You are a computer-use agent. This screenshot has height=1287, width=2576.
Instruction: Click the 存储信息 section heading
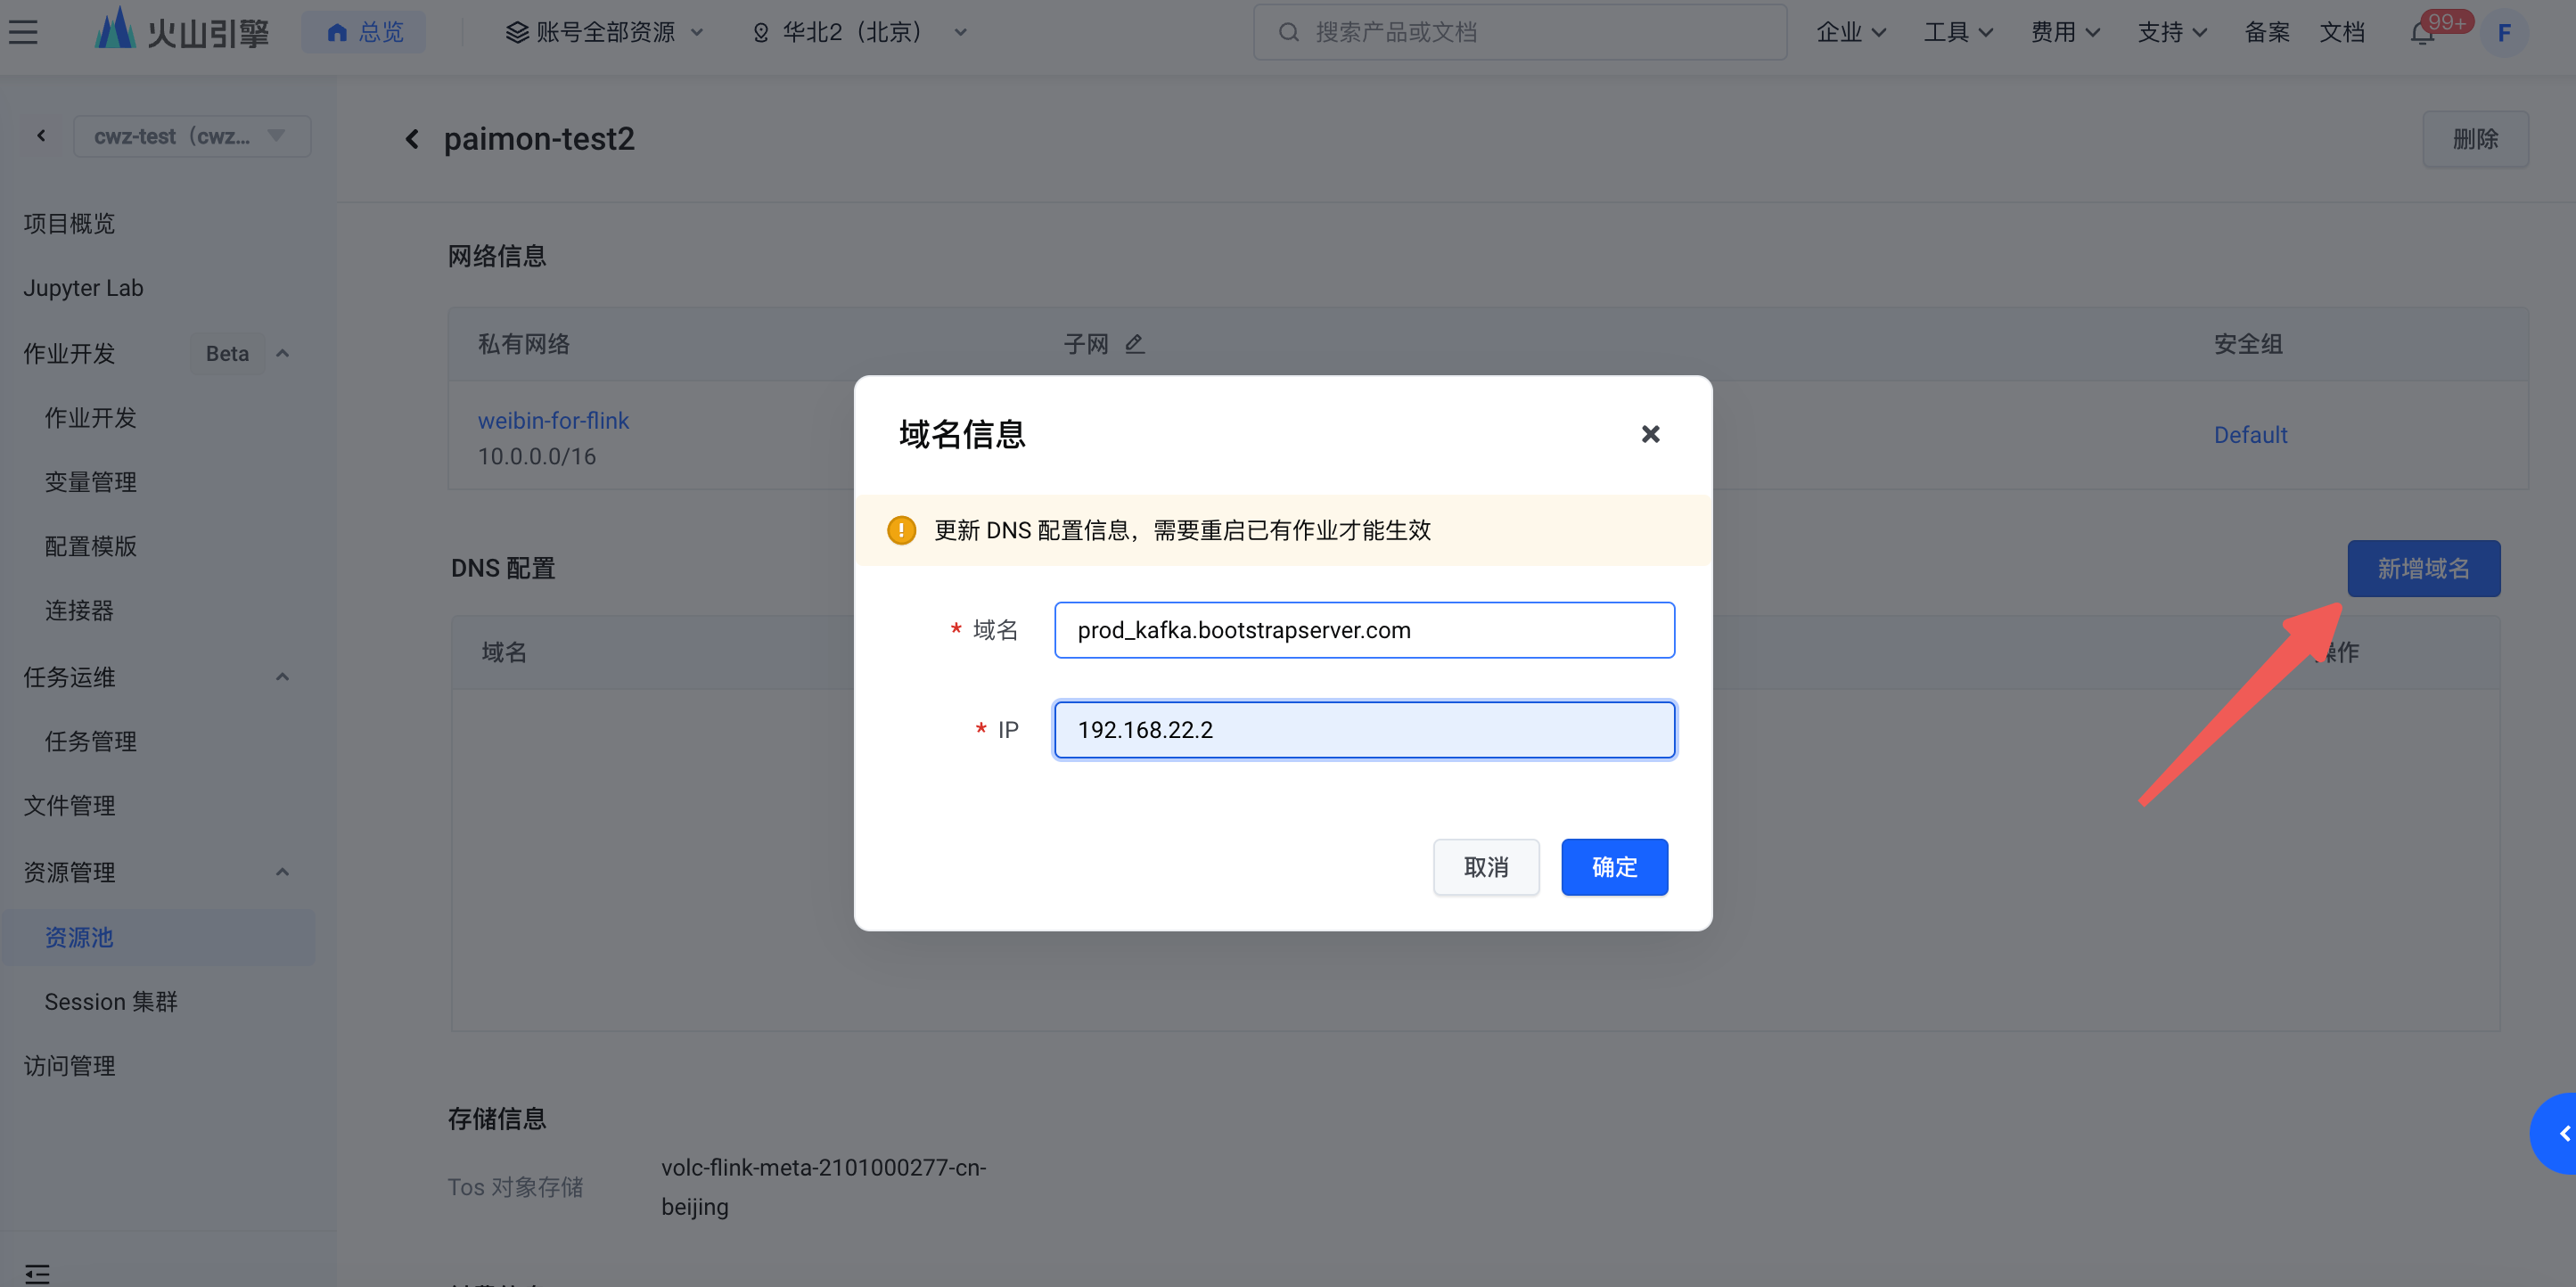(x=497, y=1118)
